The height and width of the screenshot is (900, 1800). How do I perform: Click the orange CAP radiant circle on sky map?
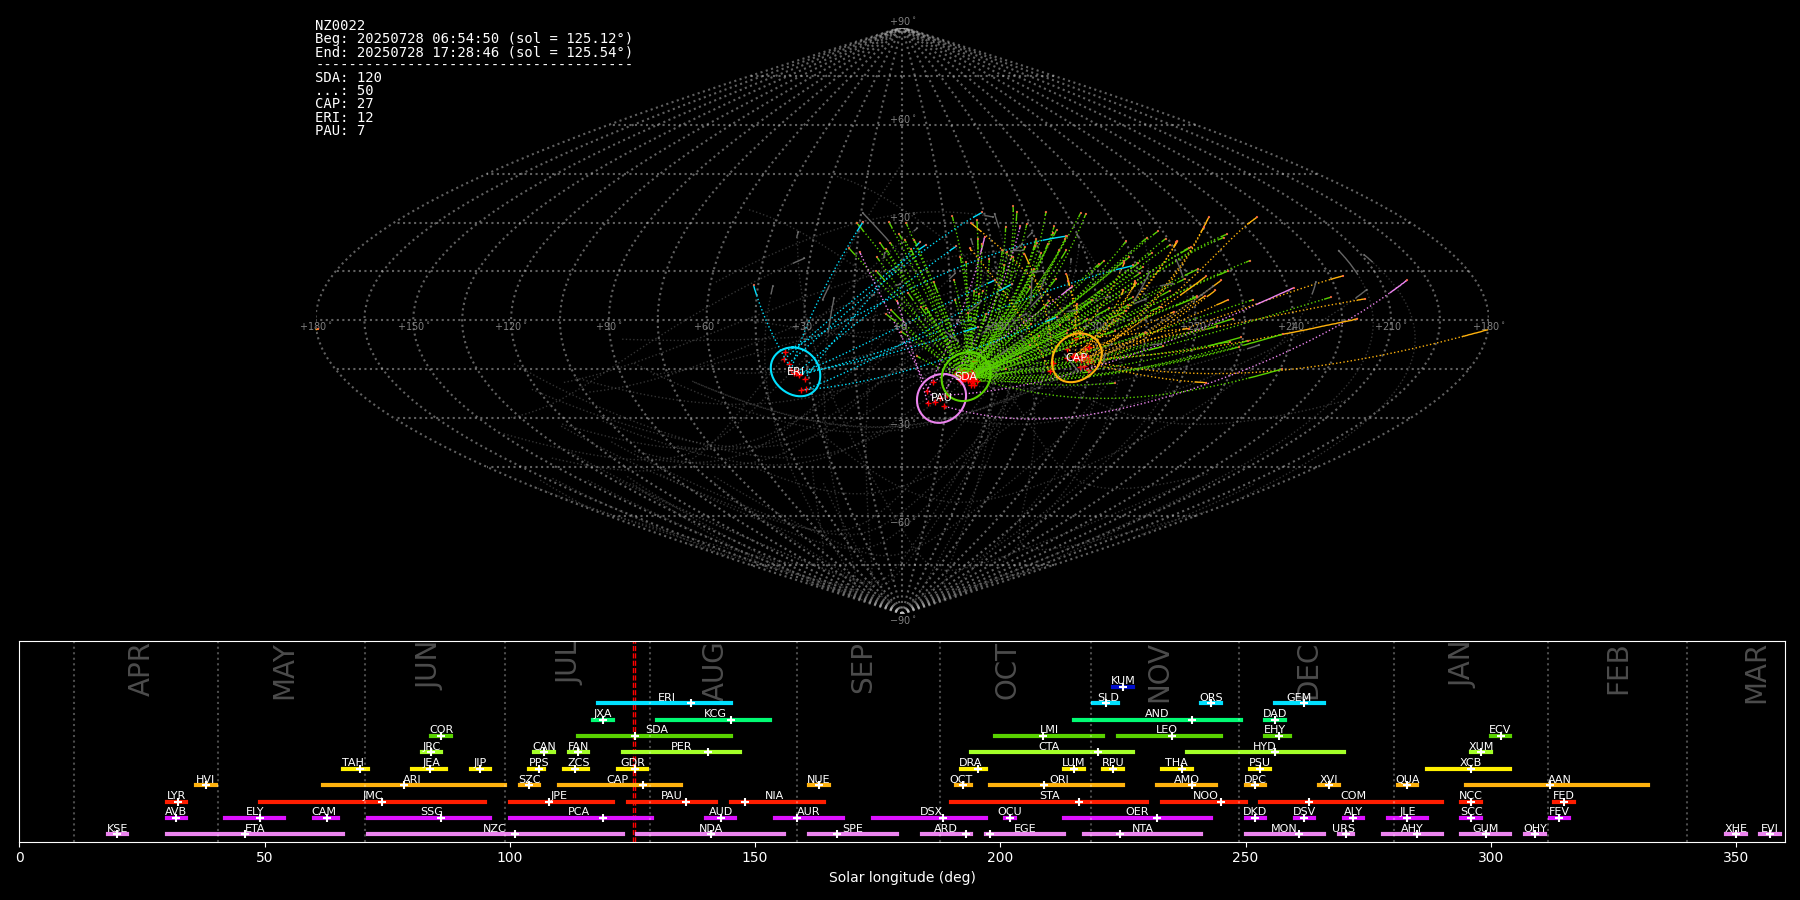[1077, 357]
